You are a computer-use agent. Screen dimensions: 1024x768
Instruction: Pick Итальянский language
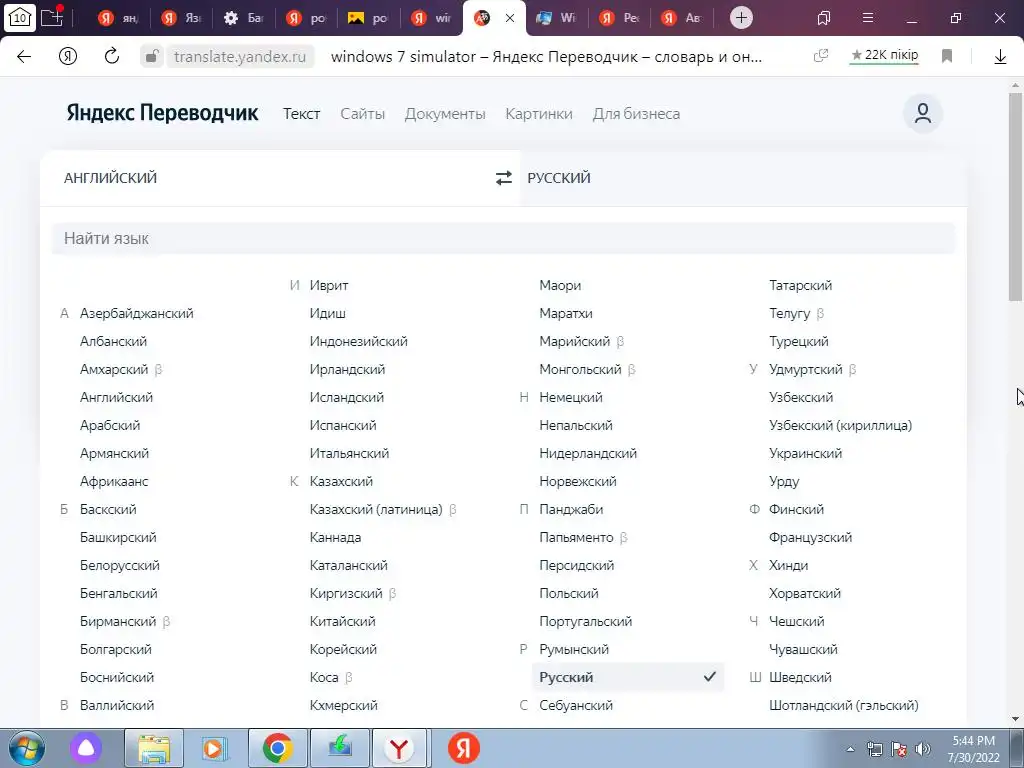tap(349, 453)
